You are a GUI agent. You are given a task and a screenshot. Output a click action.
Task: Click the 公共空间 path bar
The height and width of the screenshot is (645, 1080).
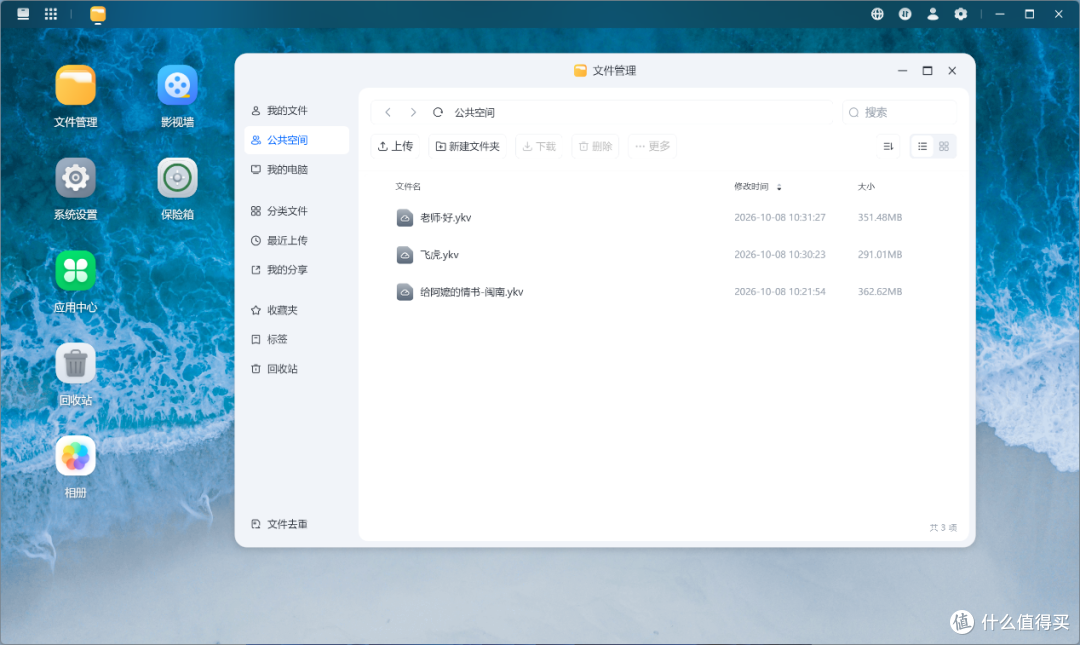pos(602,112)
